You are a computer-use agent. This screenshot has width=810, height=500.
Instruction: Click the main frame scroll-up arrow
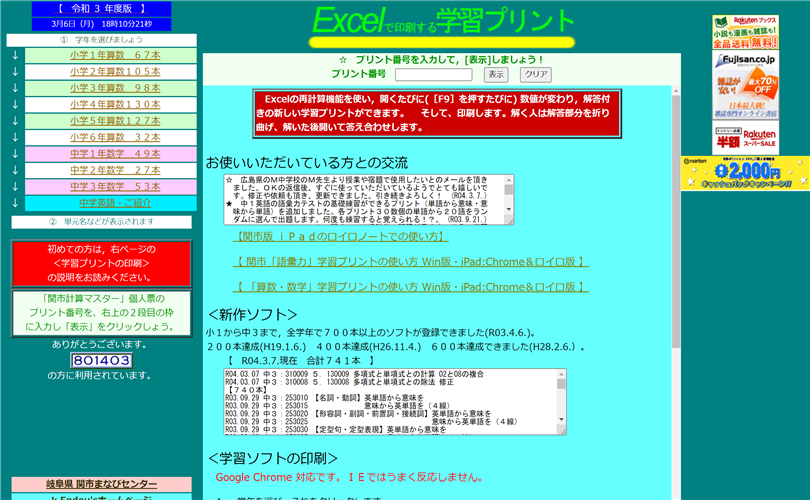[x=676, y=91]
